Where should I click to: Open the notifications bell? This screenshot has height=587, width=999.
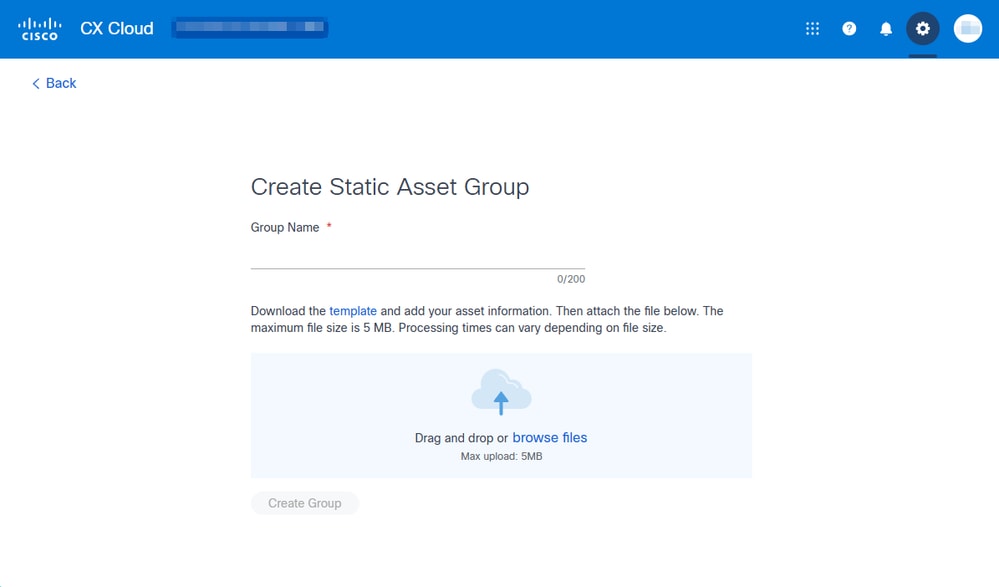pos(886,29)
